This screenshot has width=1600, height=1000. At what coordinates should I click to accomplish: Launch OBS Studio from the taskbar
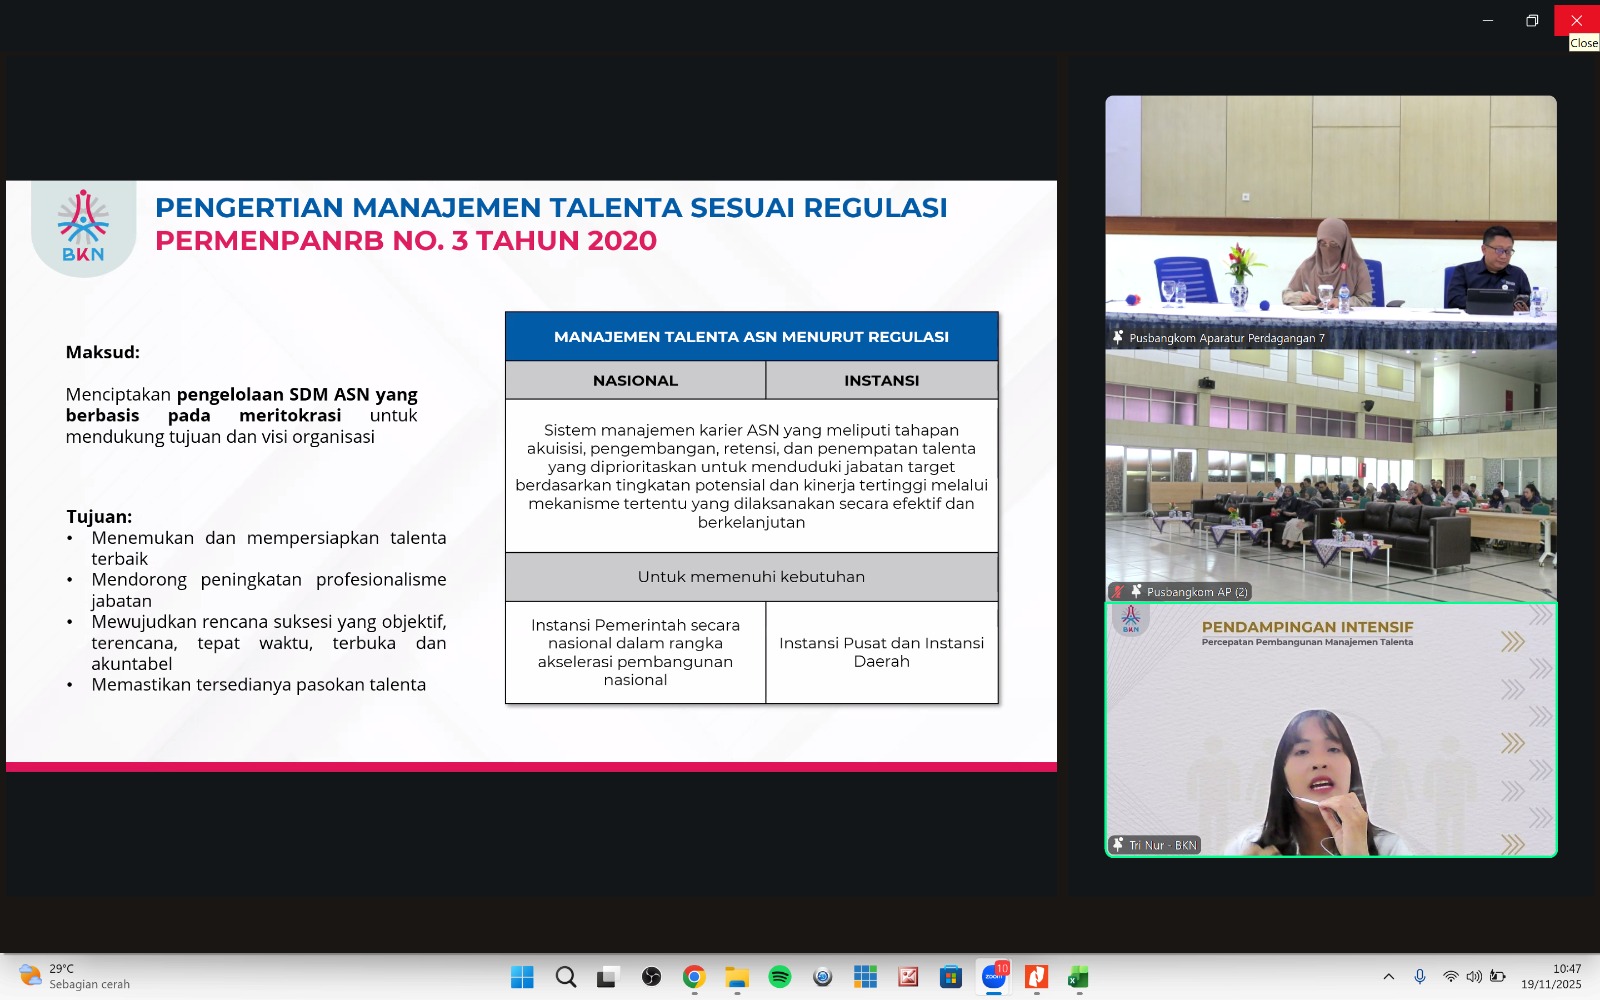pyautogui.click(x=651, y=977)
